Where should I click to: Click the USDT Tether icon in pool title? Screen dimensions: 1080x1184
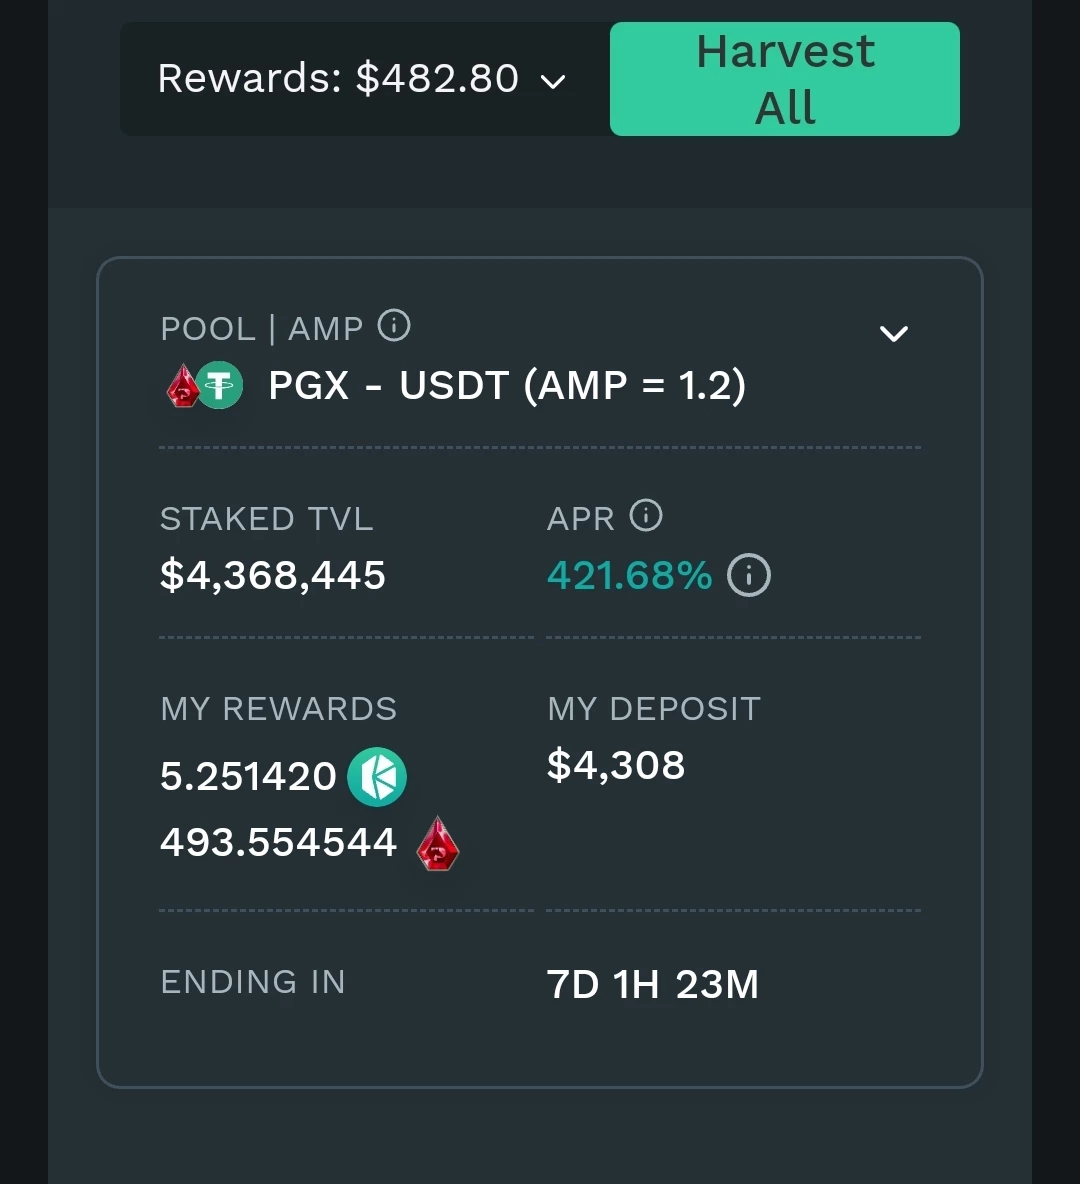click(220, 386)
